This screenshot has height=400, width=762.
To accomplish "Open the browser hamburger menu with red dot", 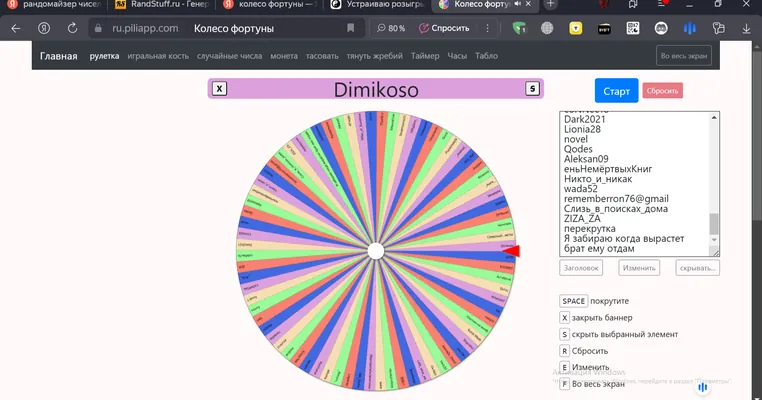I will (662, 3).
